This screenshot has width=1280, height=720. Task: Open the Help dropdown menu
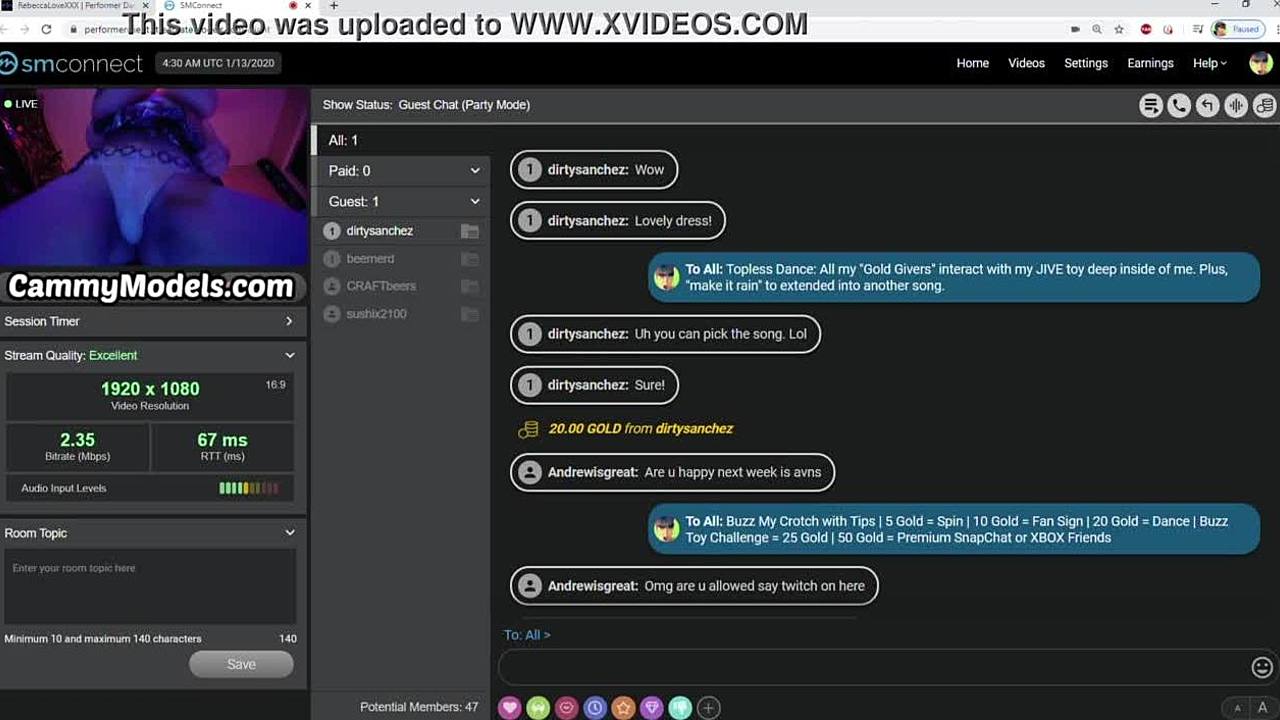click(1208, 63)
